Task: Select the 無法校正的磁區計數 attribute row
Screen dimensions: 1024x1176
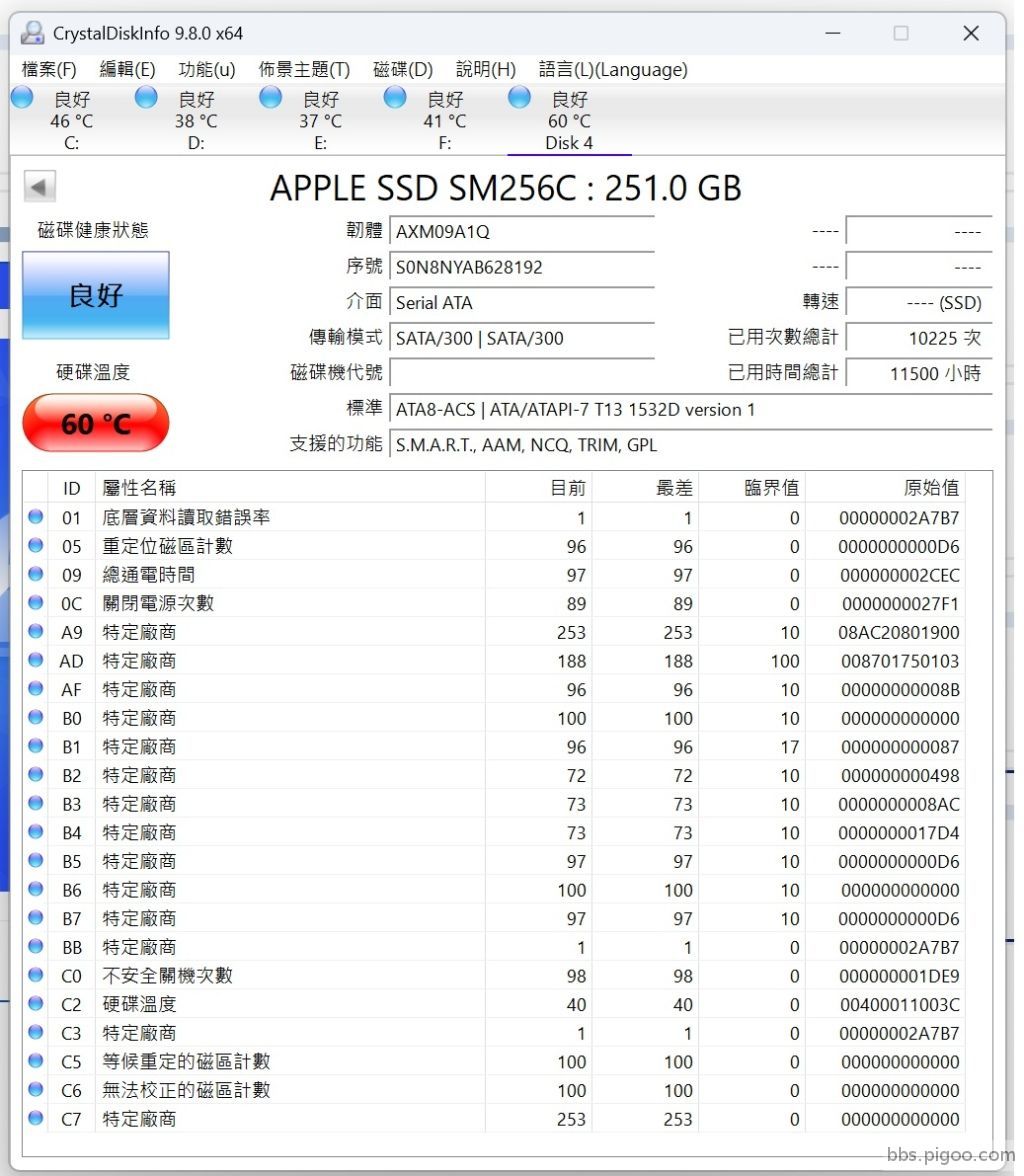Action: (x=494, y=1090)
